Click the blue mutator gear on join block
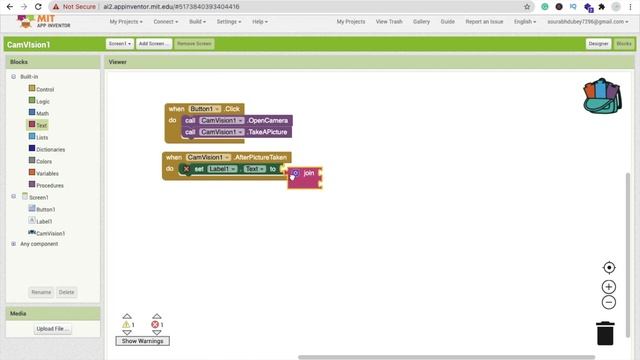Viewport: 640px width, 360px height. (x=295, y=173)
